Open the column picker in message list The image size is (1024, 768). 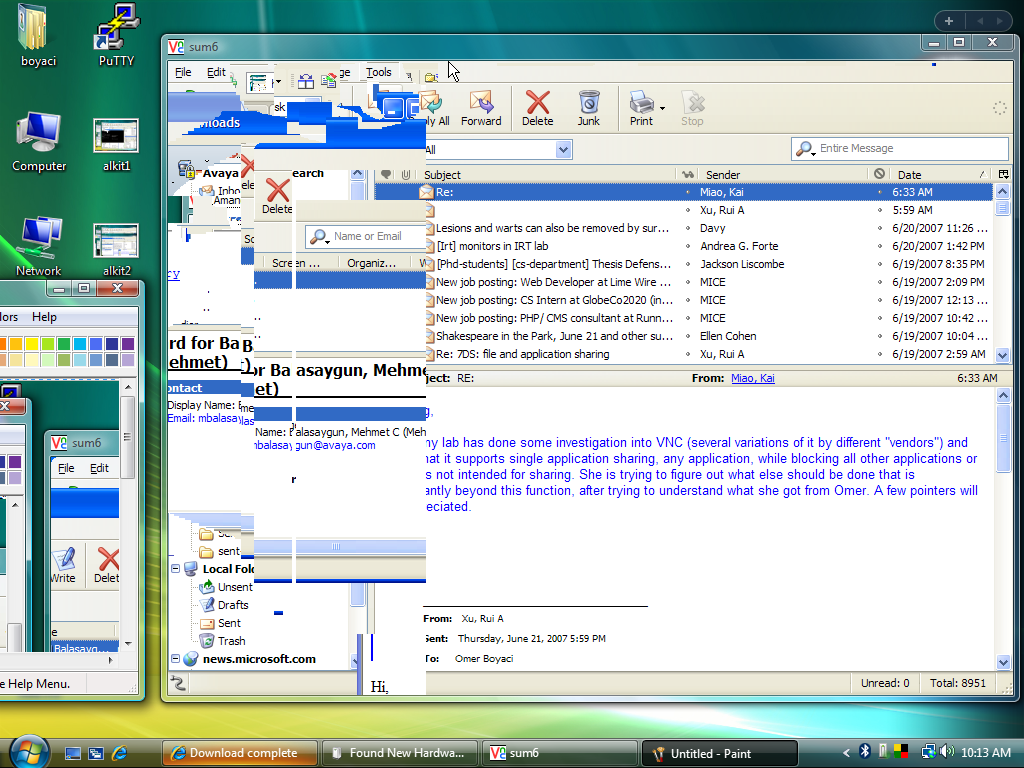[x=1003, y=174]
